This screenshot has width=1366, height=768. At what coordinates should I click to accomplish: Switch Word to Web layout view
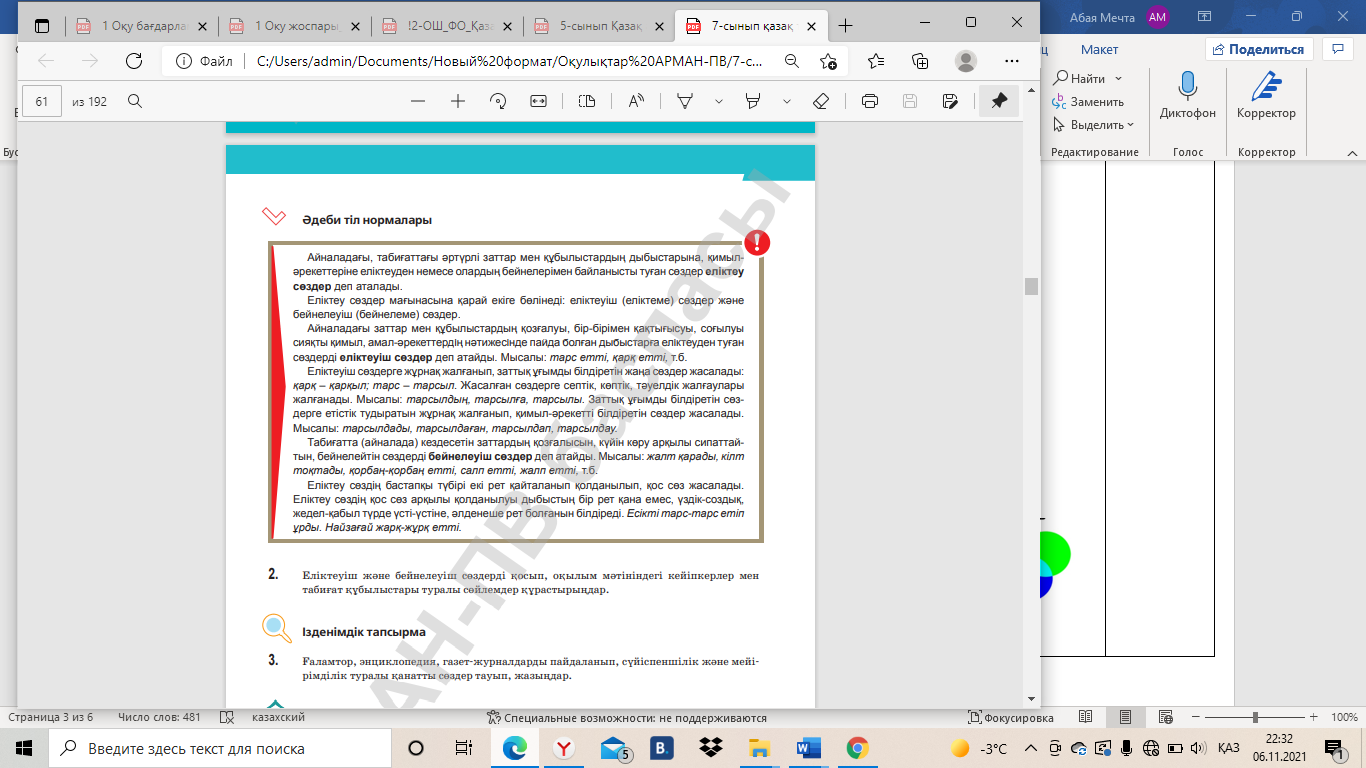[1164, 717]
